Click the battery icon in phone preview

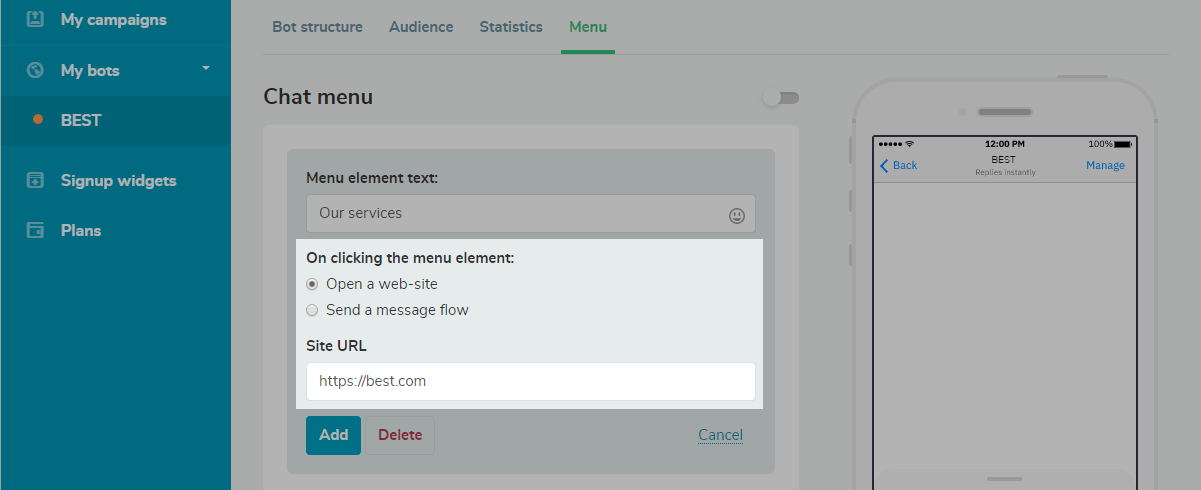pyautogui.click(x=1124, y=145)
